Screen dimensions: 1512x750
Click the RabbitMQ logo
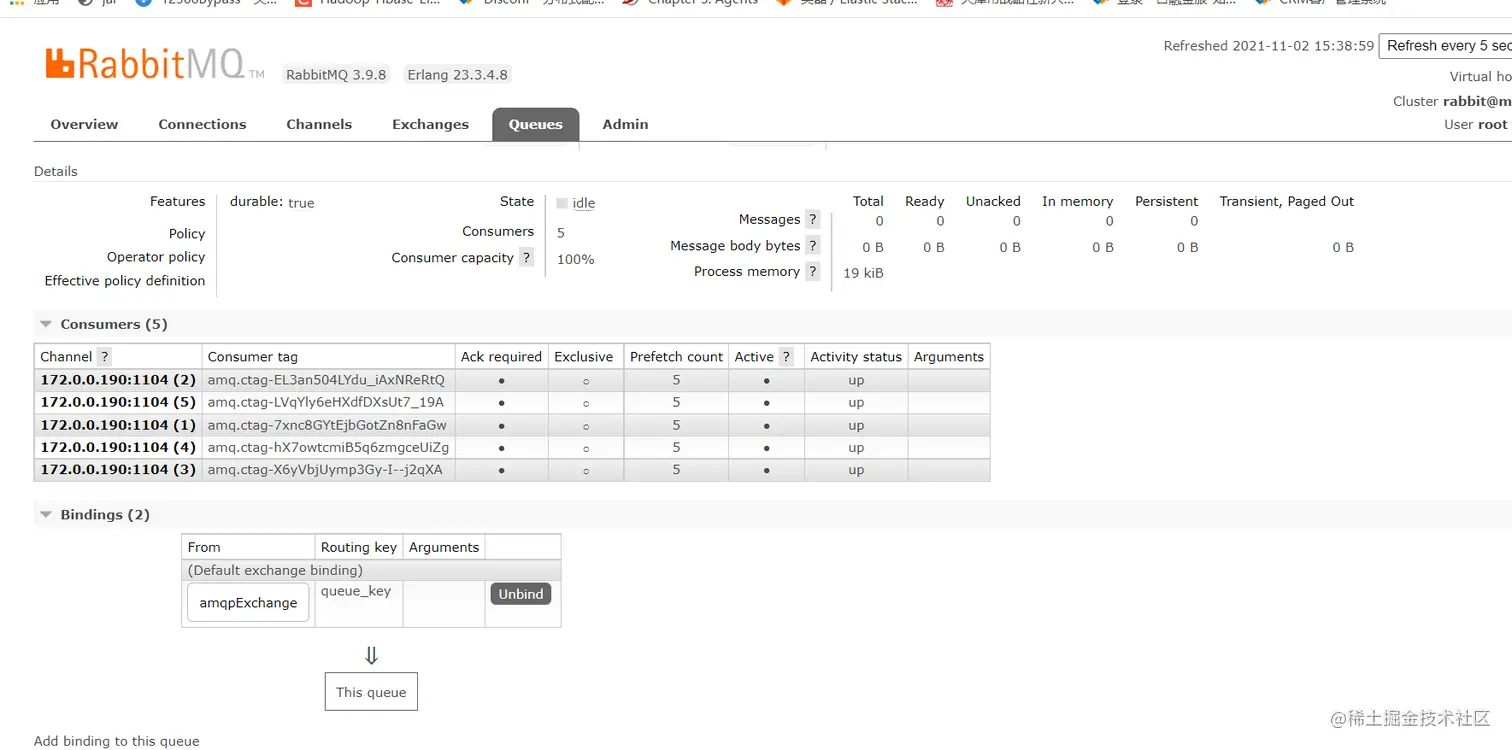[x=155, y=65]
